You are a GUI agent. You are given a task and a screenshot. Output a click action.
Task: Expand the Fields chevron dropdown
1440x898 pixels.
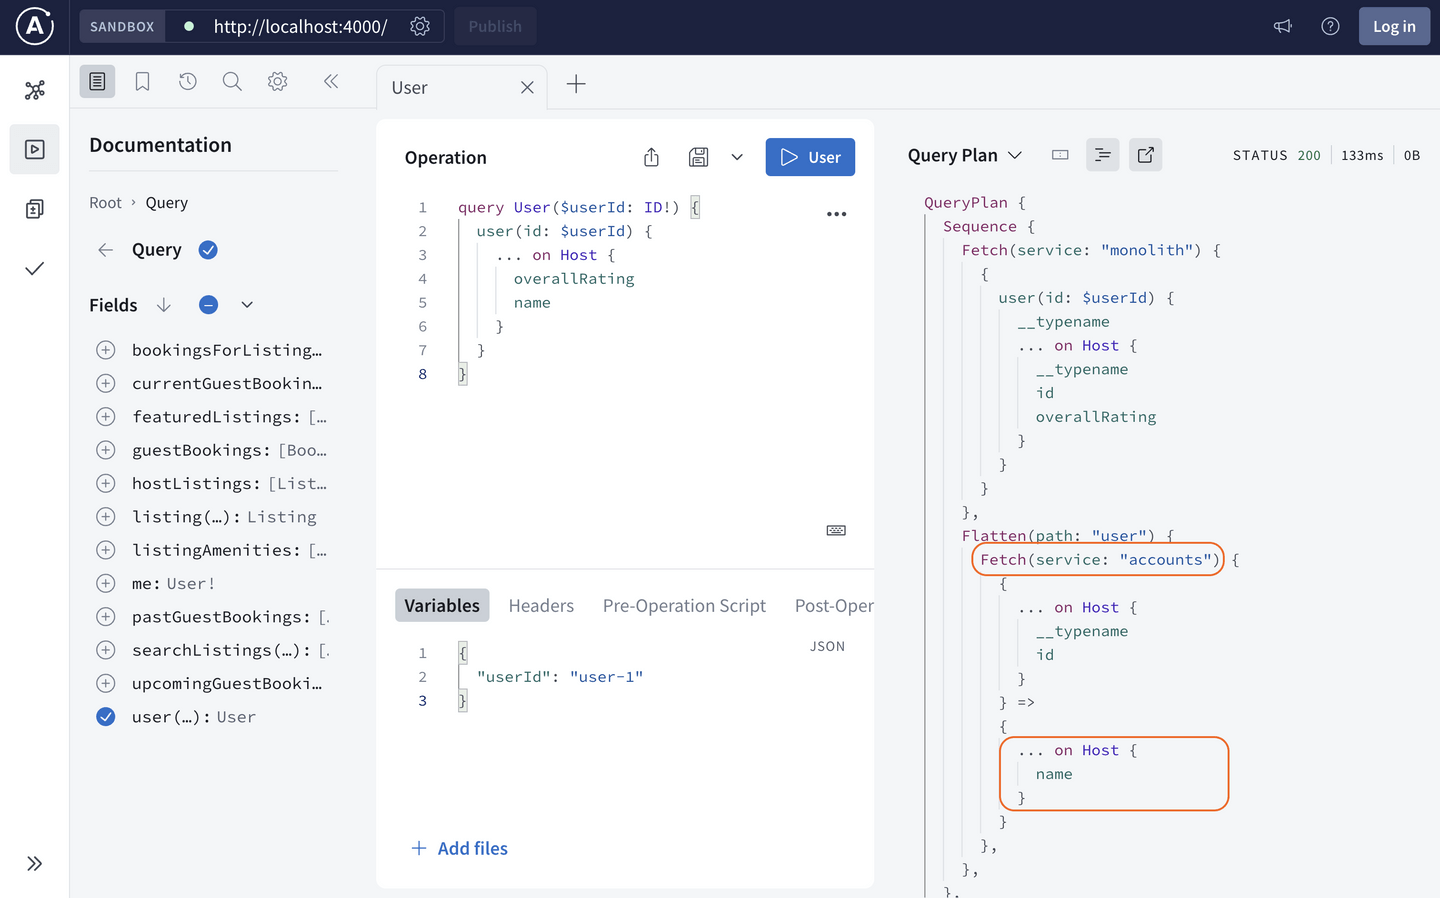point(246,304)
